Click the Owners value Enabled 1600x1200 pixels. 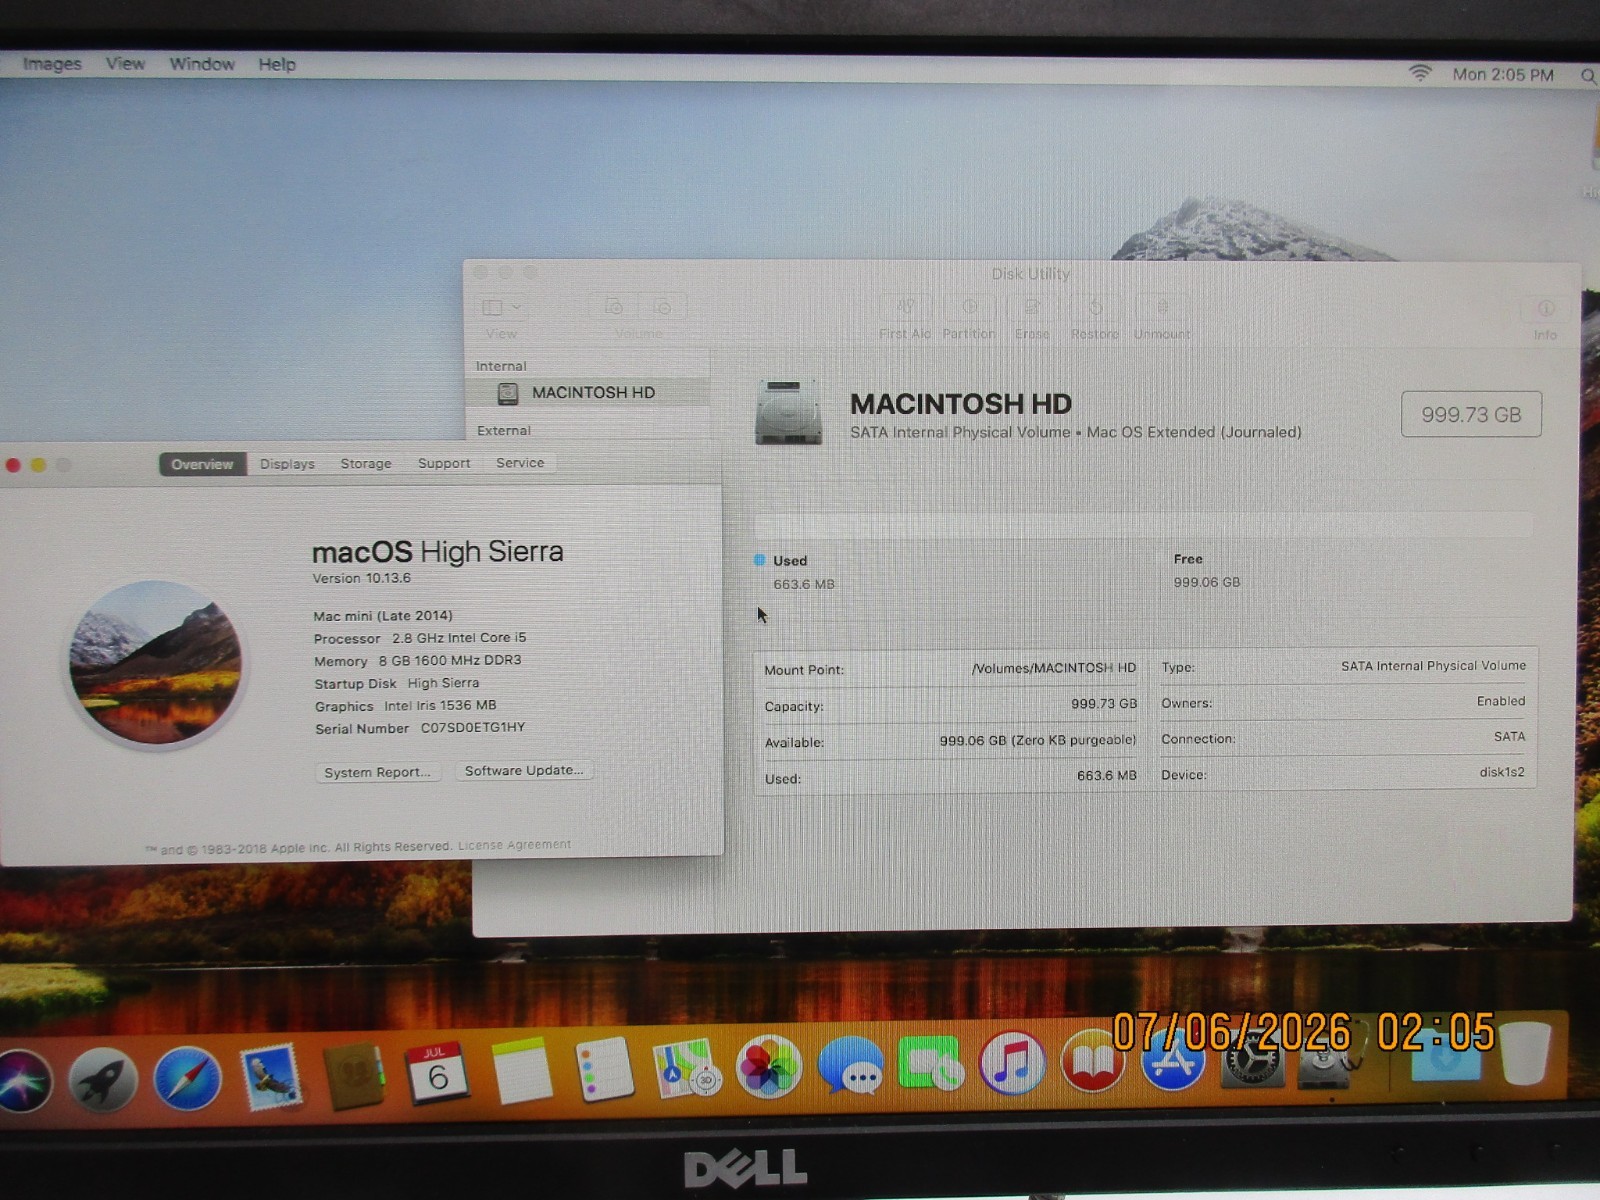[x=1501, y=701]
